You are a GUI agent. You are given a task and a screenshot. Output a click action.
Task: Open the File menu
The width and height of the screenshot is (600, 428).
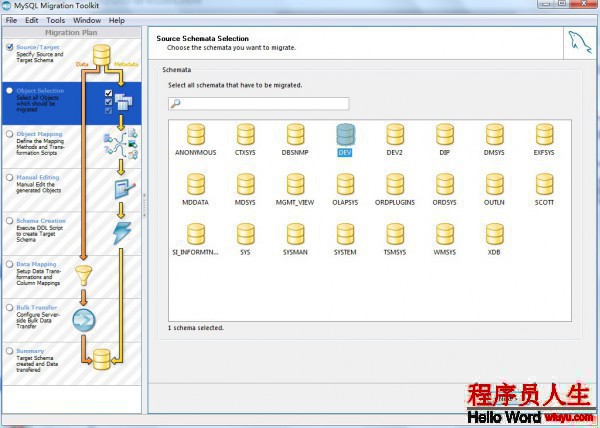tap(11, 20)
